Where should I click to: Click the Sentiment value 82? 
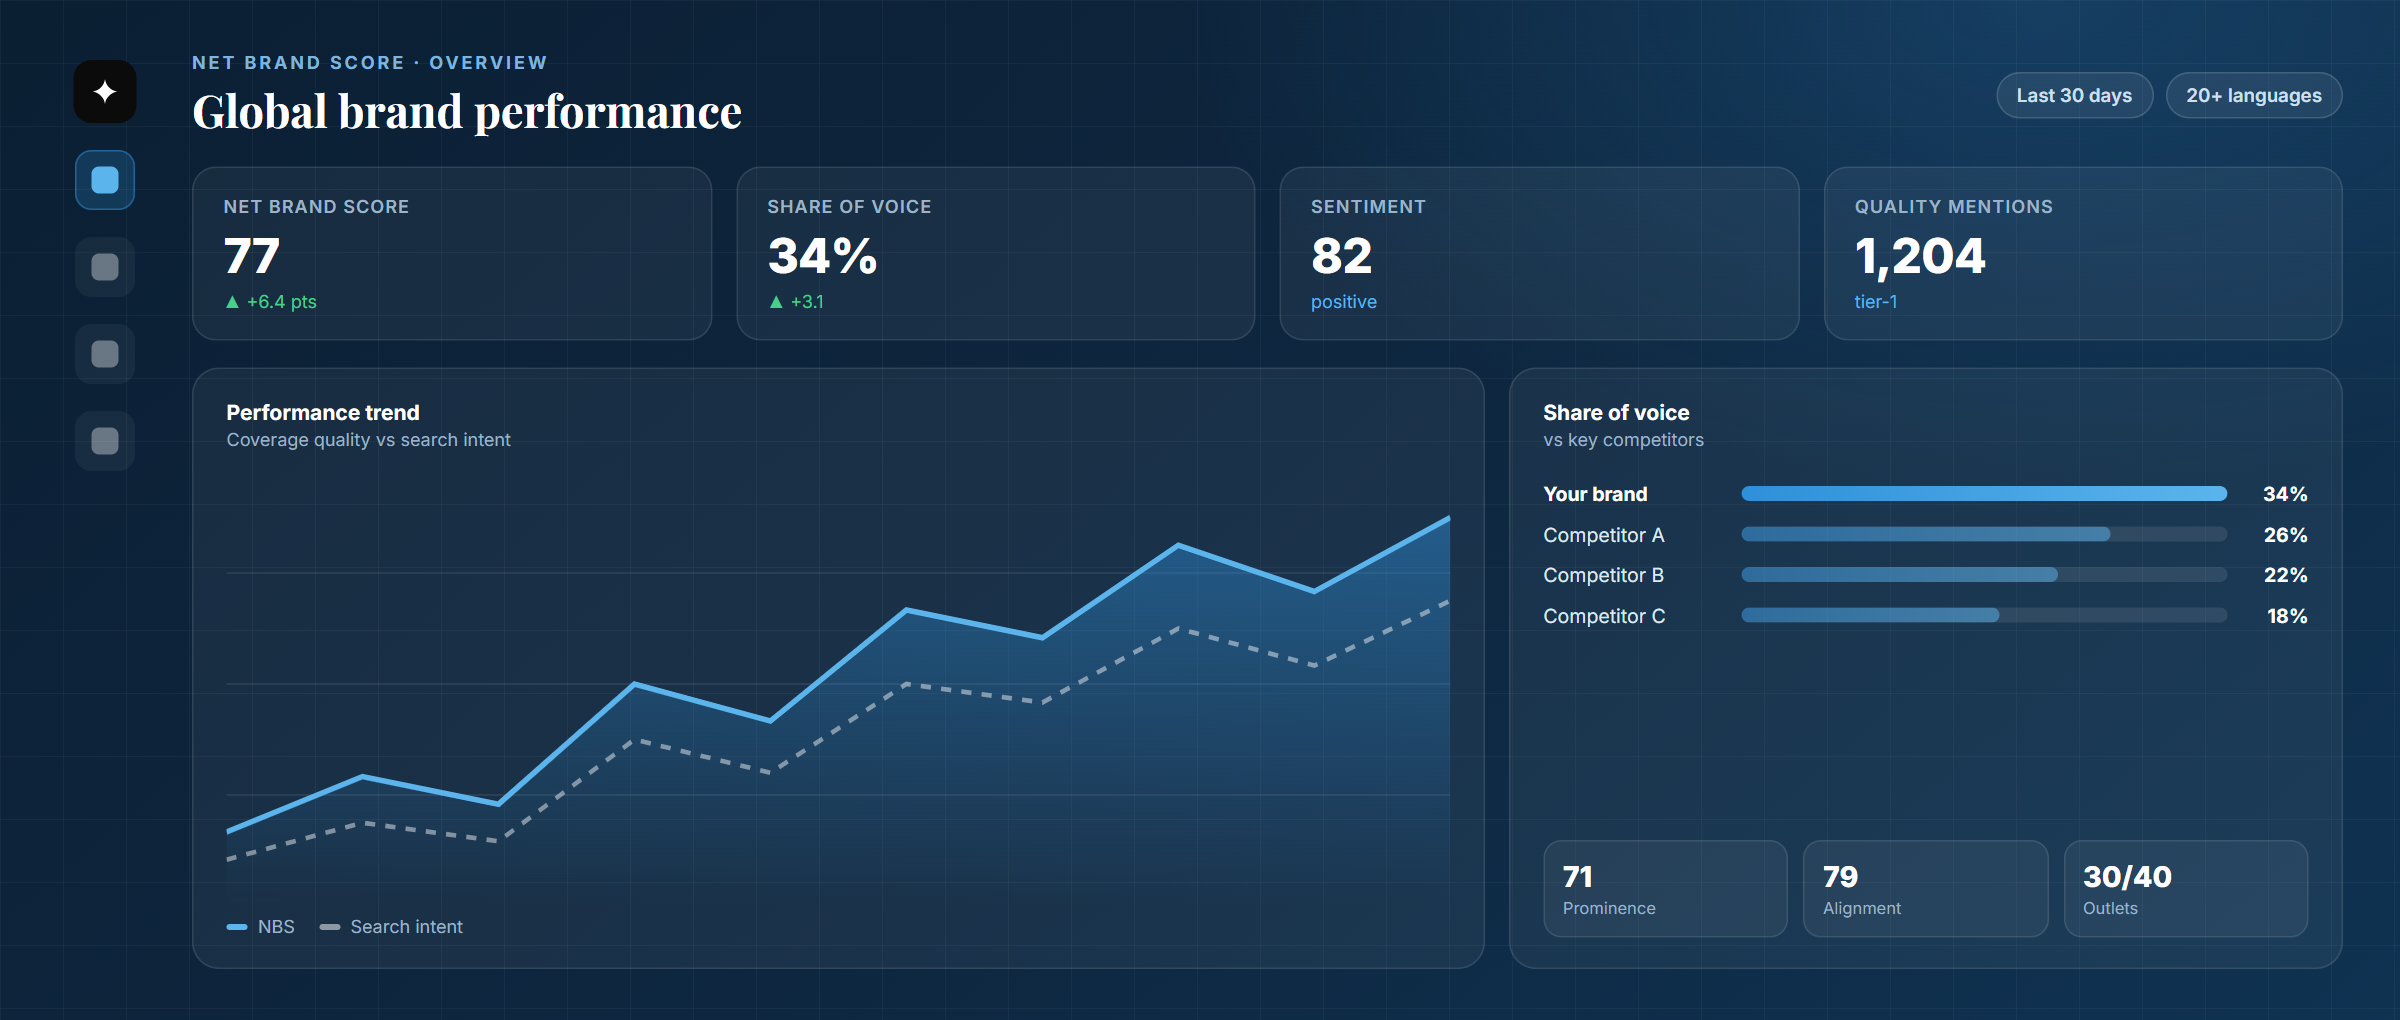[1342, 256]
